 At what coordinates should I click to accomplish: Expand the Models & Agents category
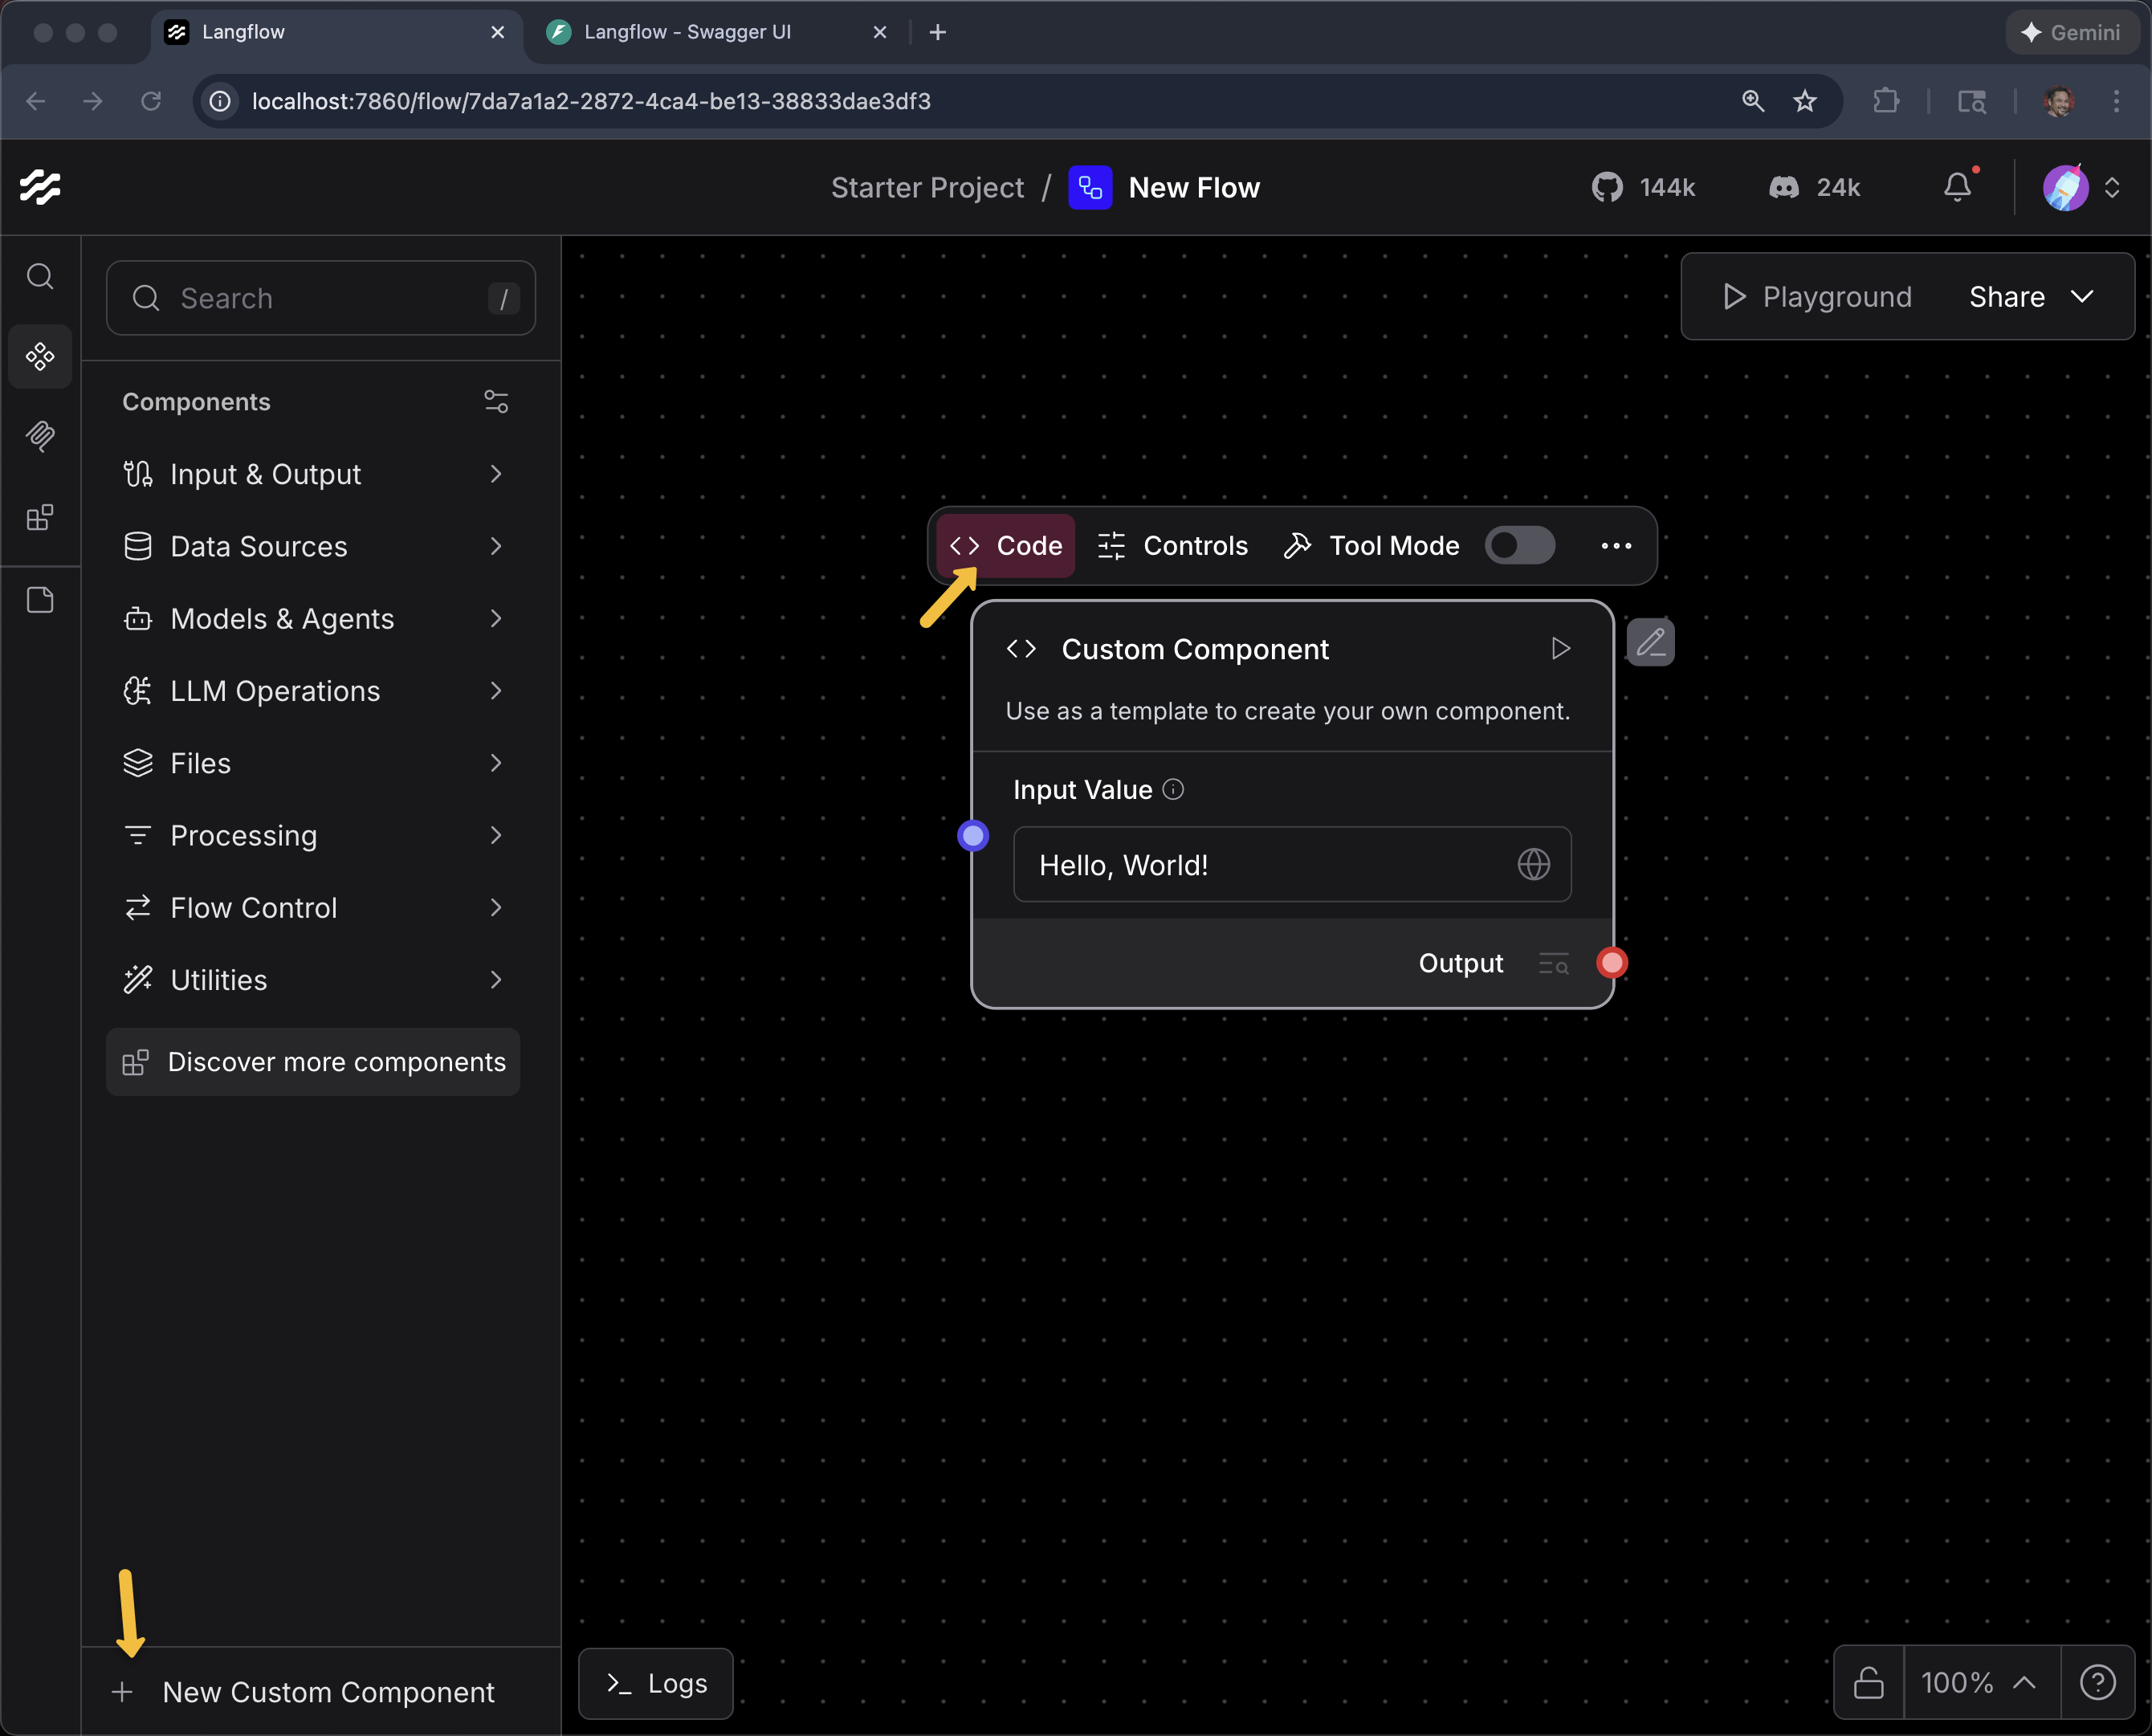pyautogui.click(x=281, y=618)
